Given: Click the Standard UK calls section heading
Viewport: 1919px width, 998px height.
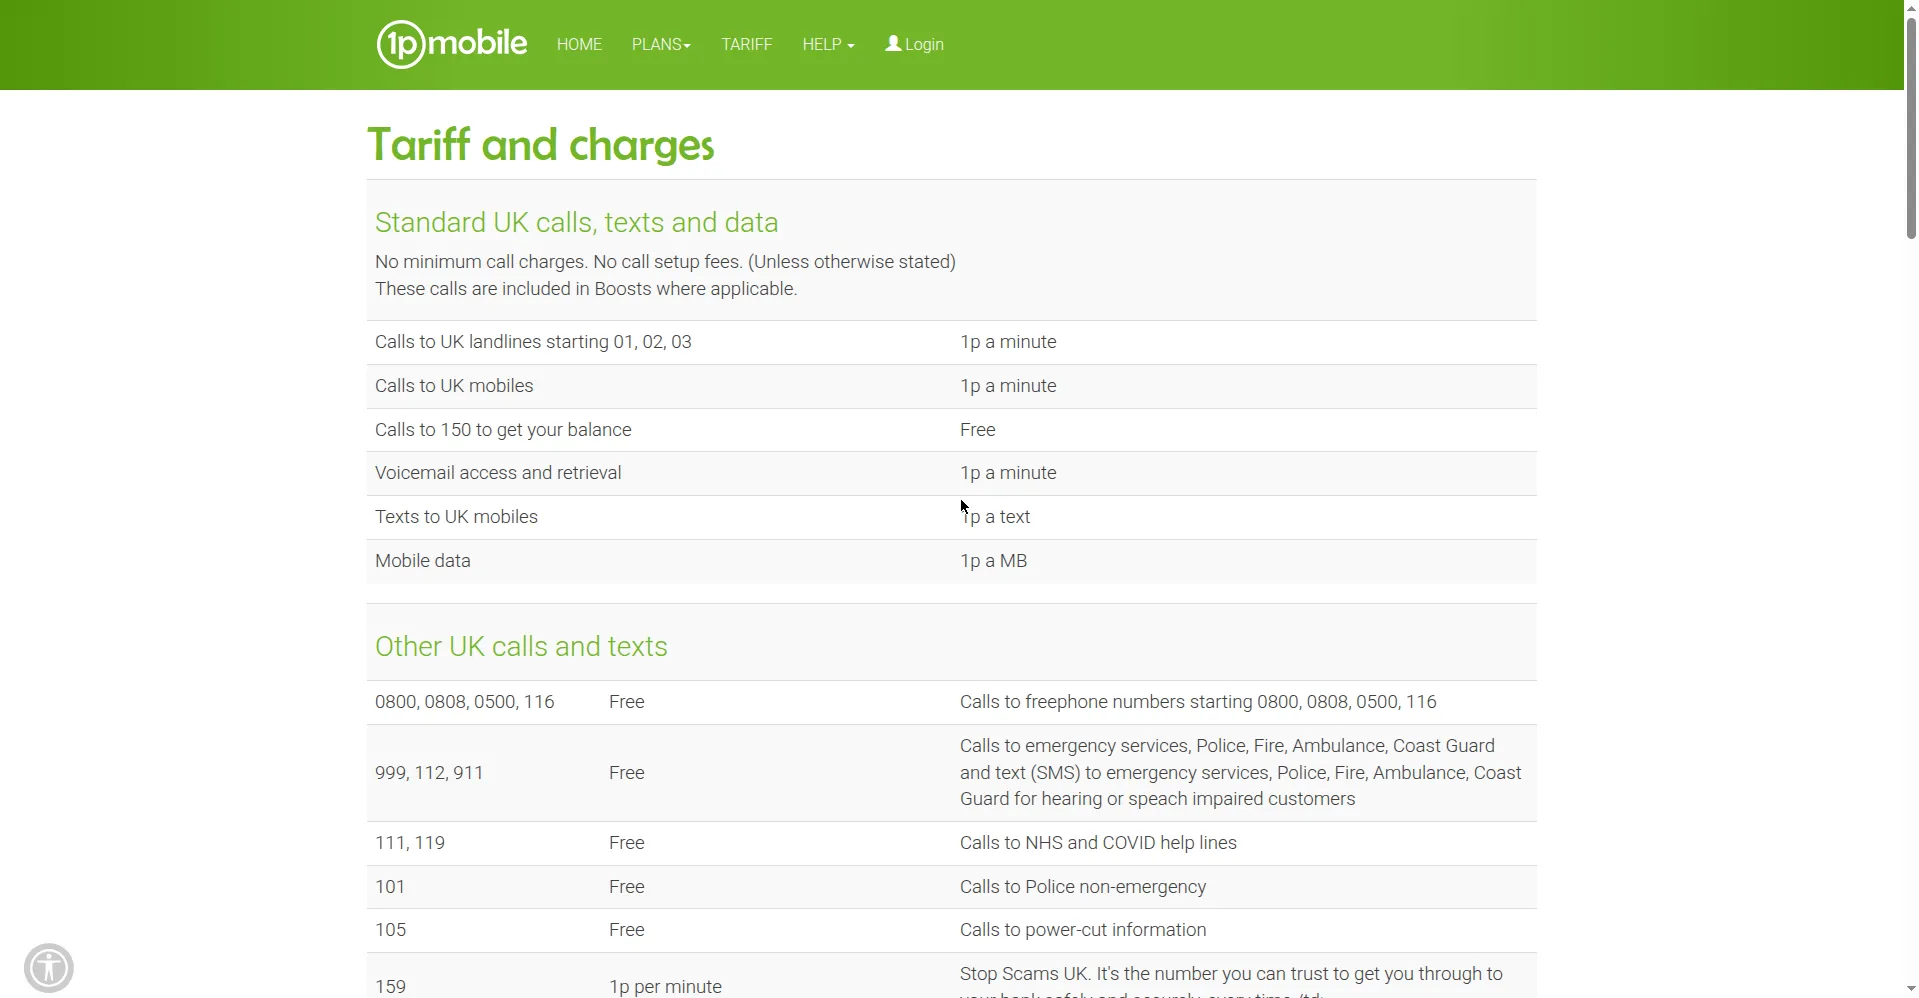Looking at the screenshot, I should click(x=576, y=222).
